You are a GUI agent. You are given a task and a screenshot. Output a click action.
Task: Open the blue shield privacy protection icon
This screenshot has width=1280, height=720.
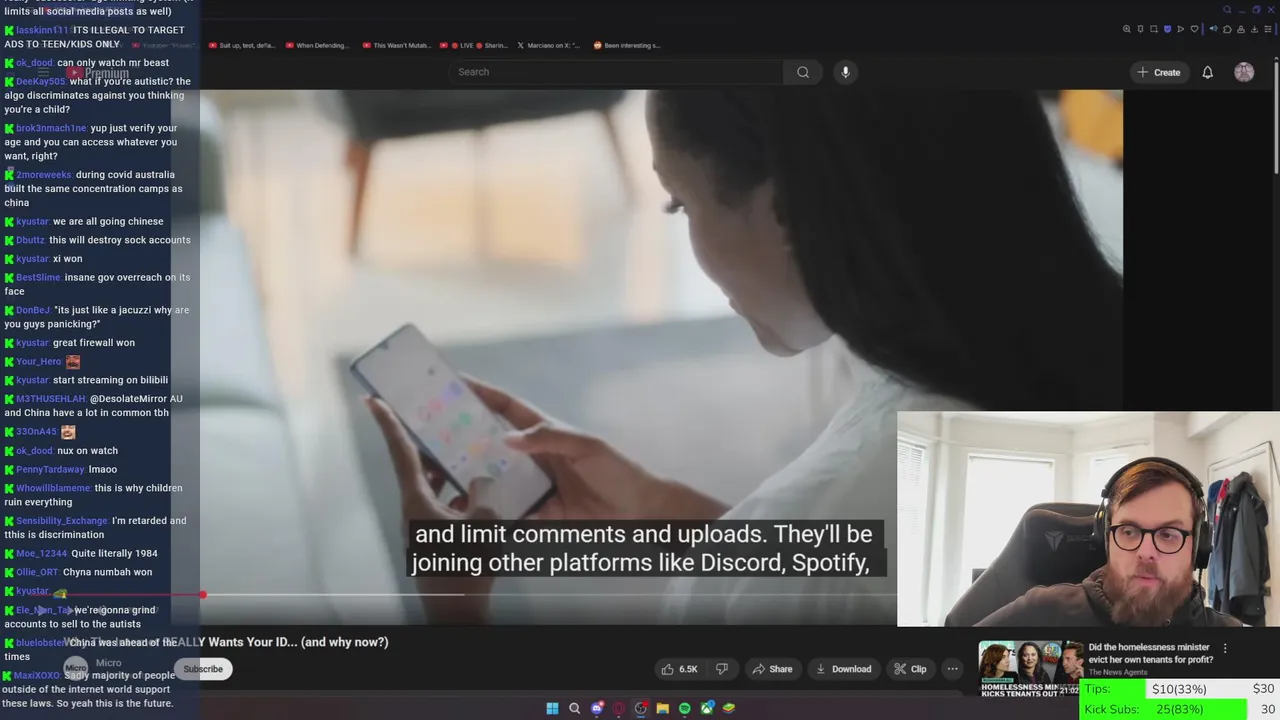[1167, 29]
